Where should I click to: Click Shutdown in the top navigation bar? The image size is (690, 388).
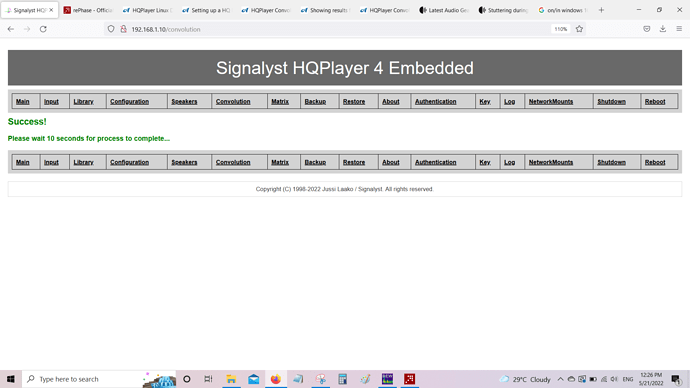tap(611, 102)
